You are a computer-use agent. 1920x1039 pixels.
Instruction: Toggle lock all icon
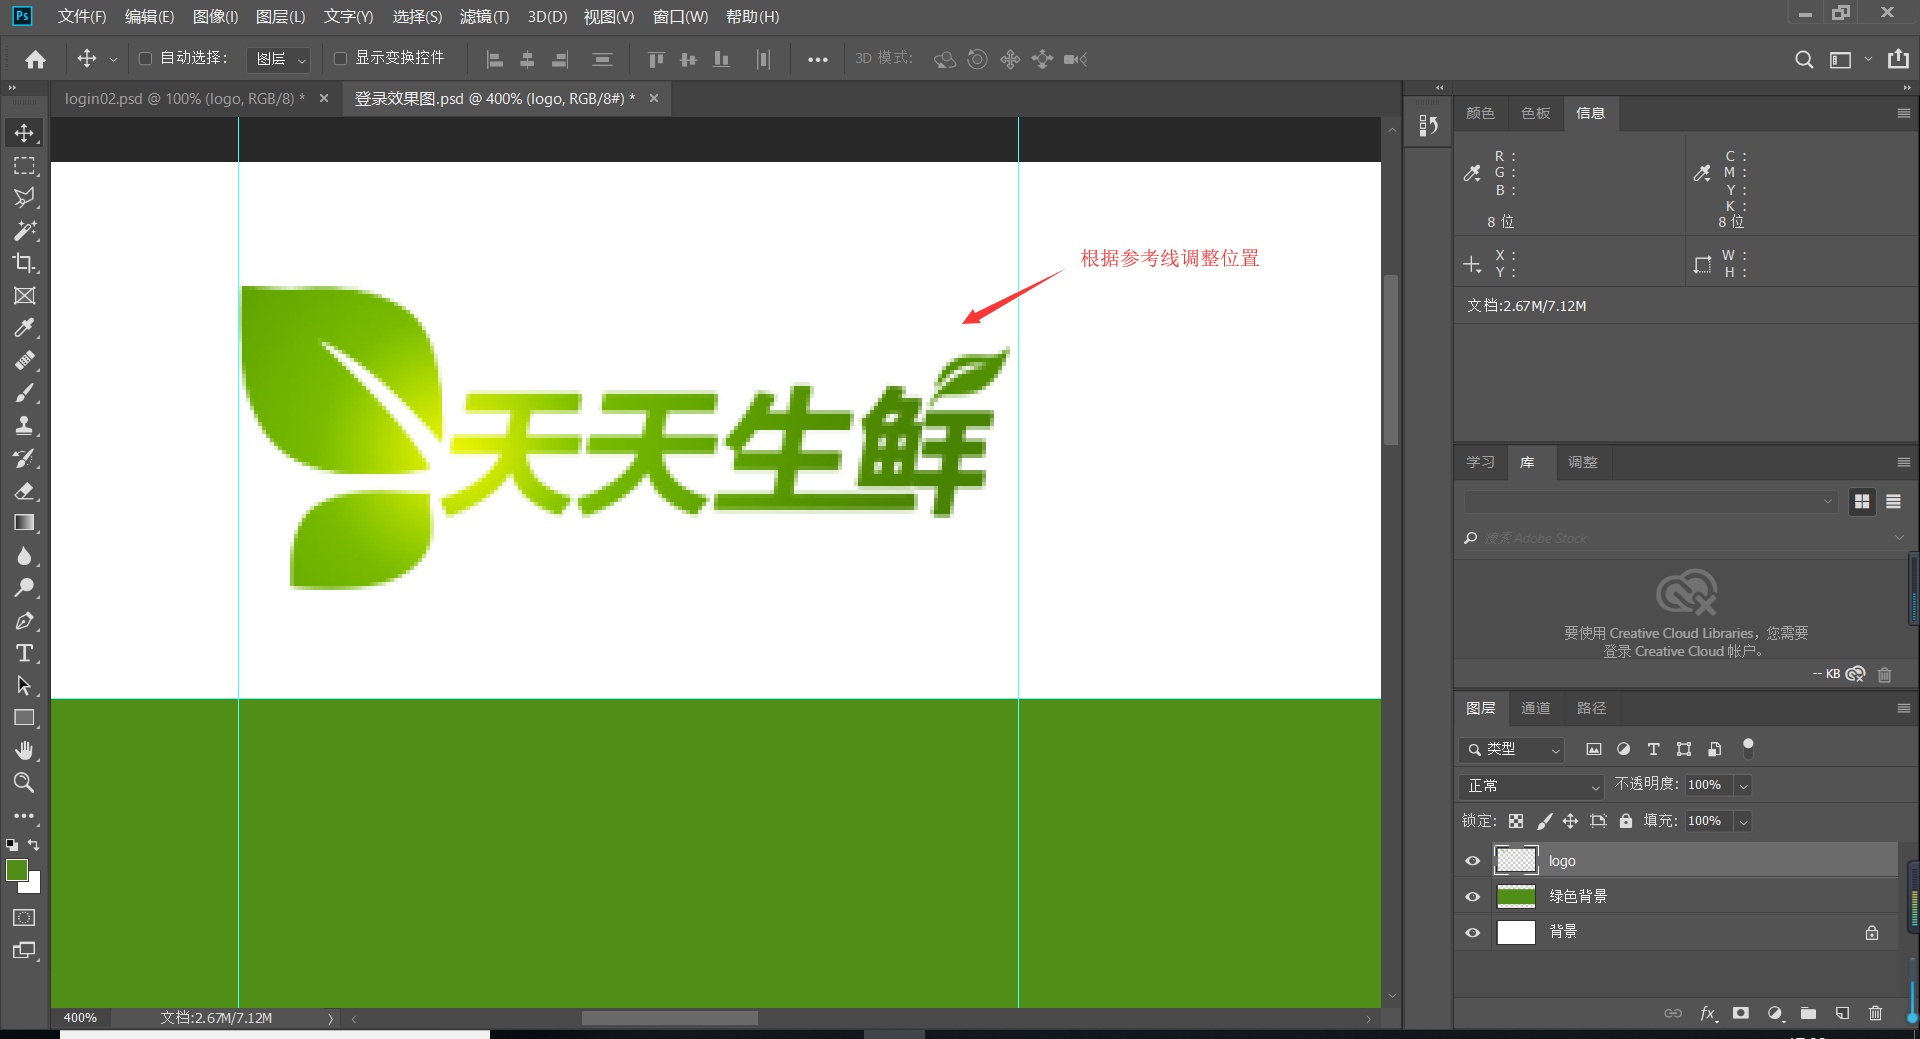point(1626,821)
